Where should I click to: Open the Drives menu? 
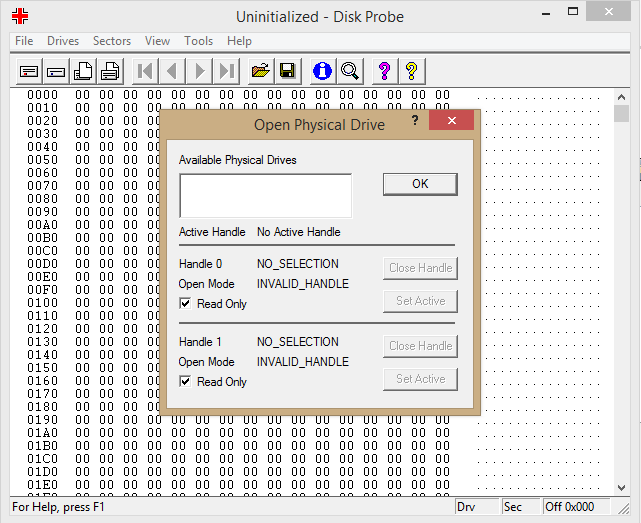(63, 41)
